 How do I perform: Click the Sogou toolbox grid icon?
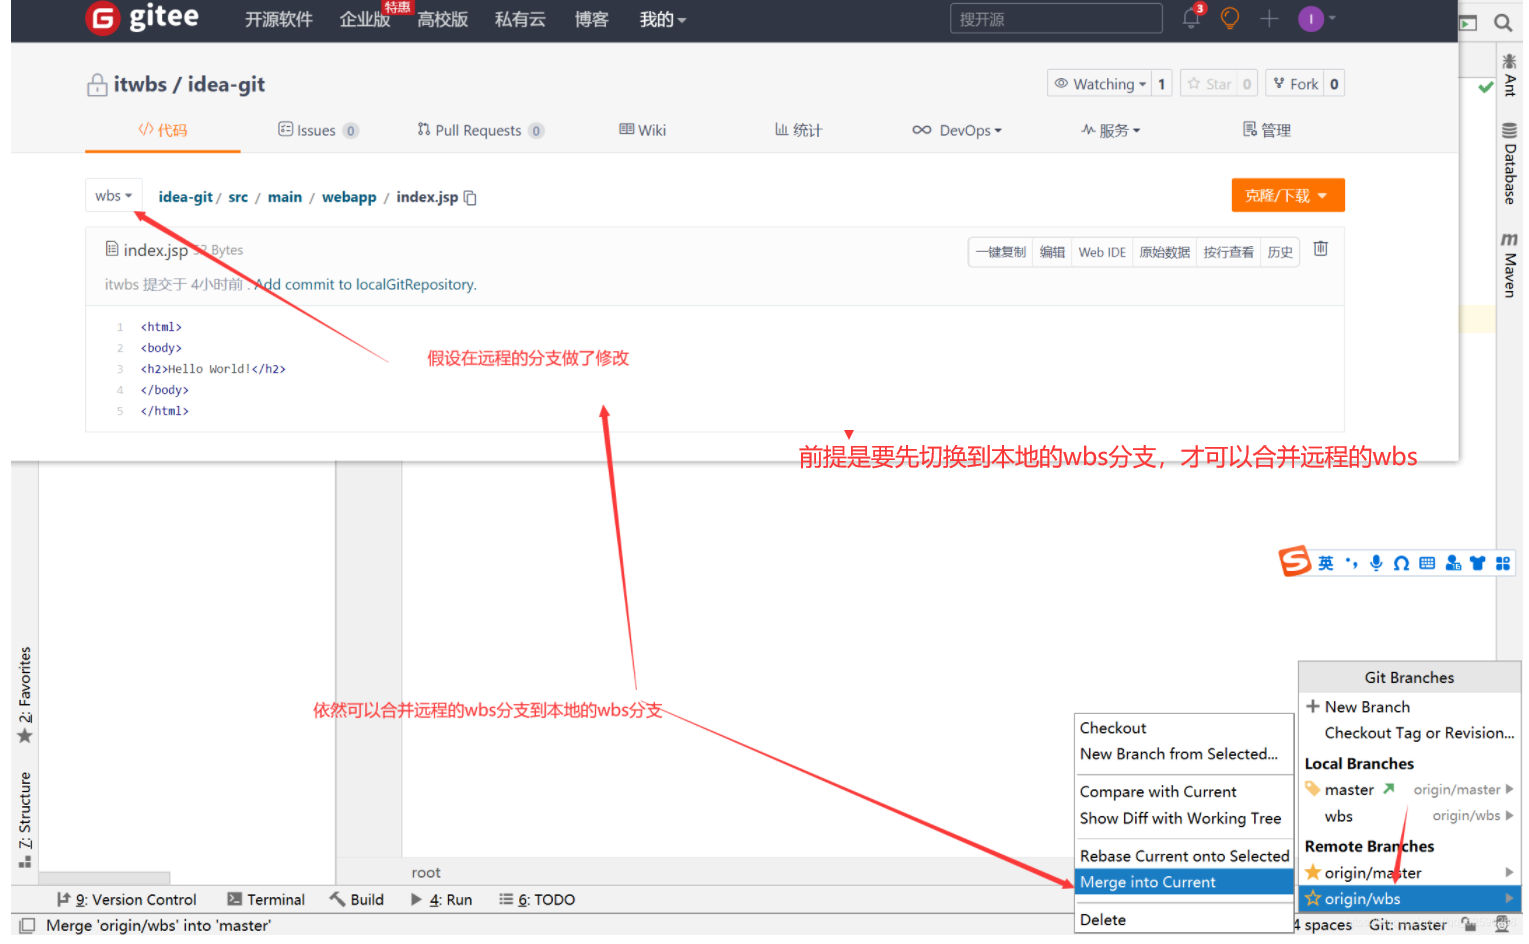point(1503,563)
